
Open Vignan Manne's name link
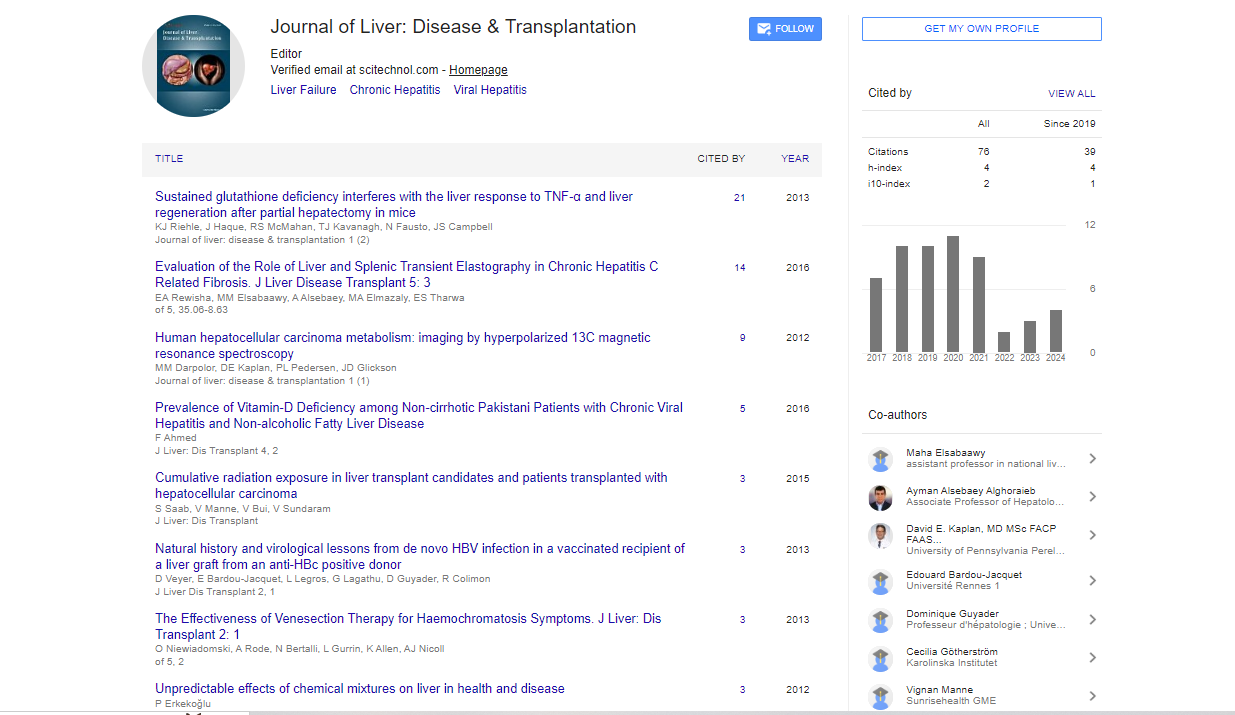[x=940, y=690]
